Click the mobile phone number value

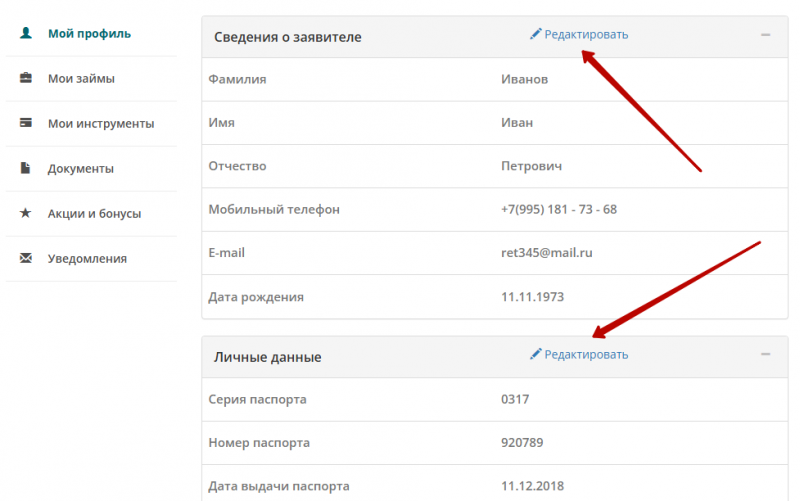[x=558, y=209]
